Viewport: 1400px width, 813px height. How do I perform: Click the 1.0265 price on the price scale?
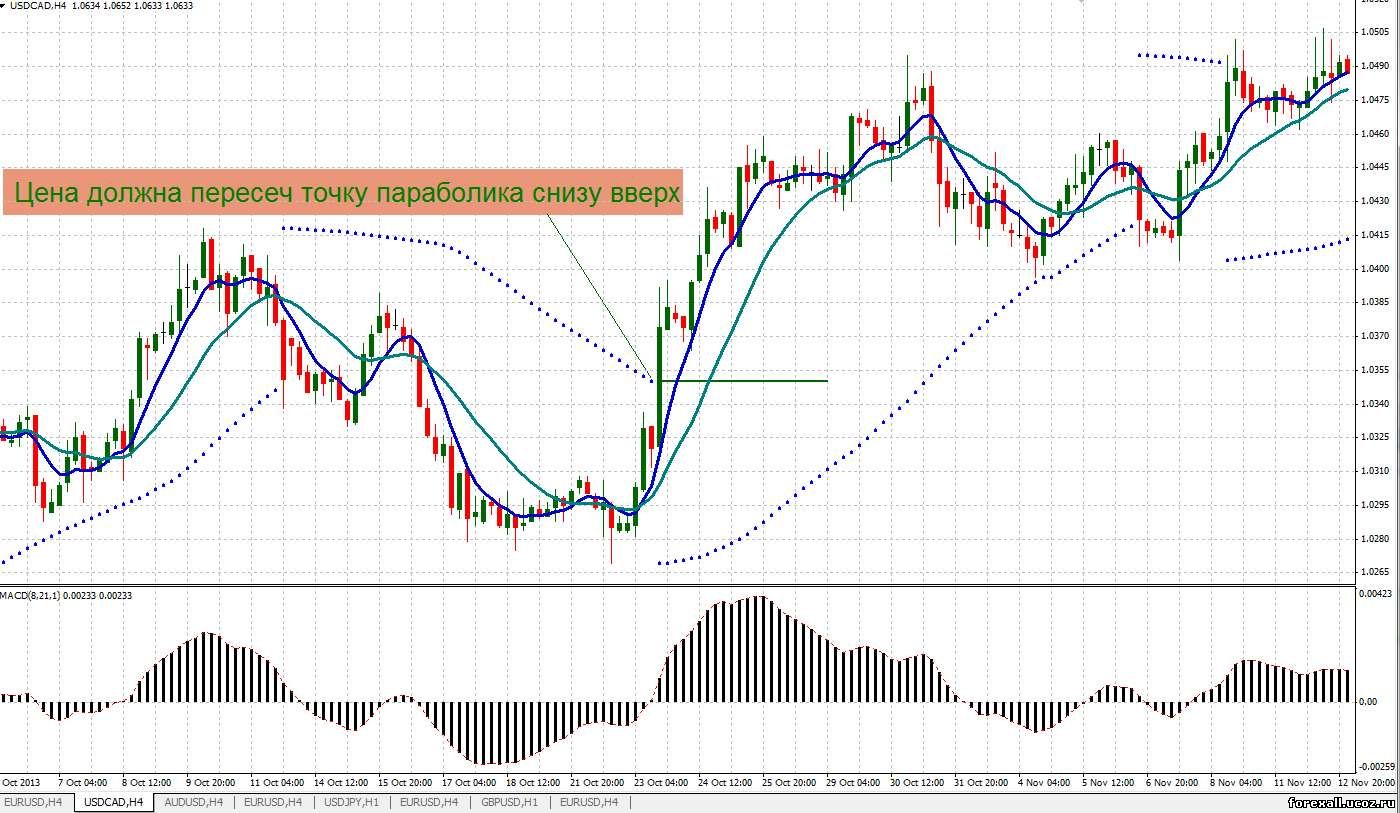[x=1376, y=573]
